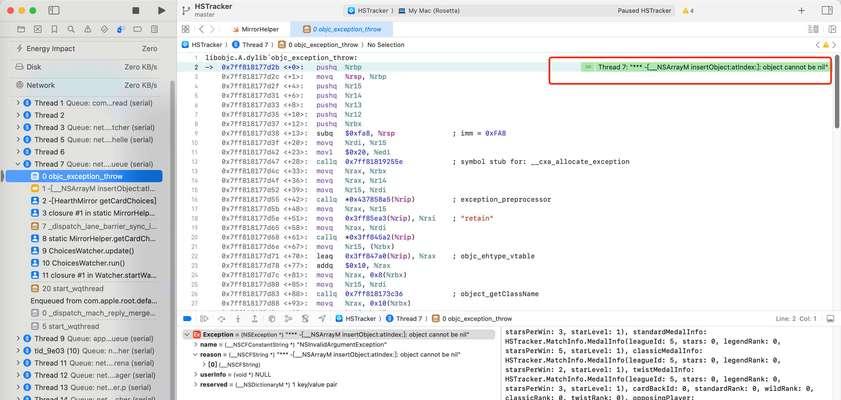Image resolution: width=841 pixels, height=400 pixels.
Task: Click HSTracker in editor jump bar
Action: [202, 45]
